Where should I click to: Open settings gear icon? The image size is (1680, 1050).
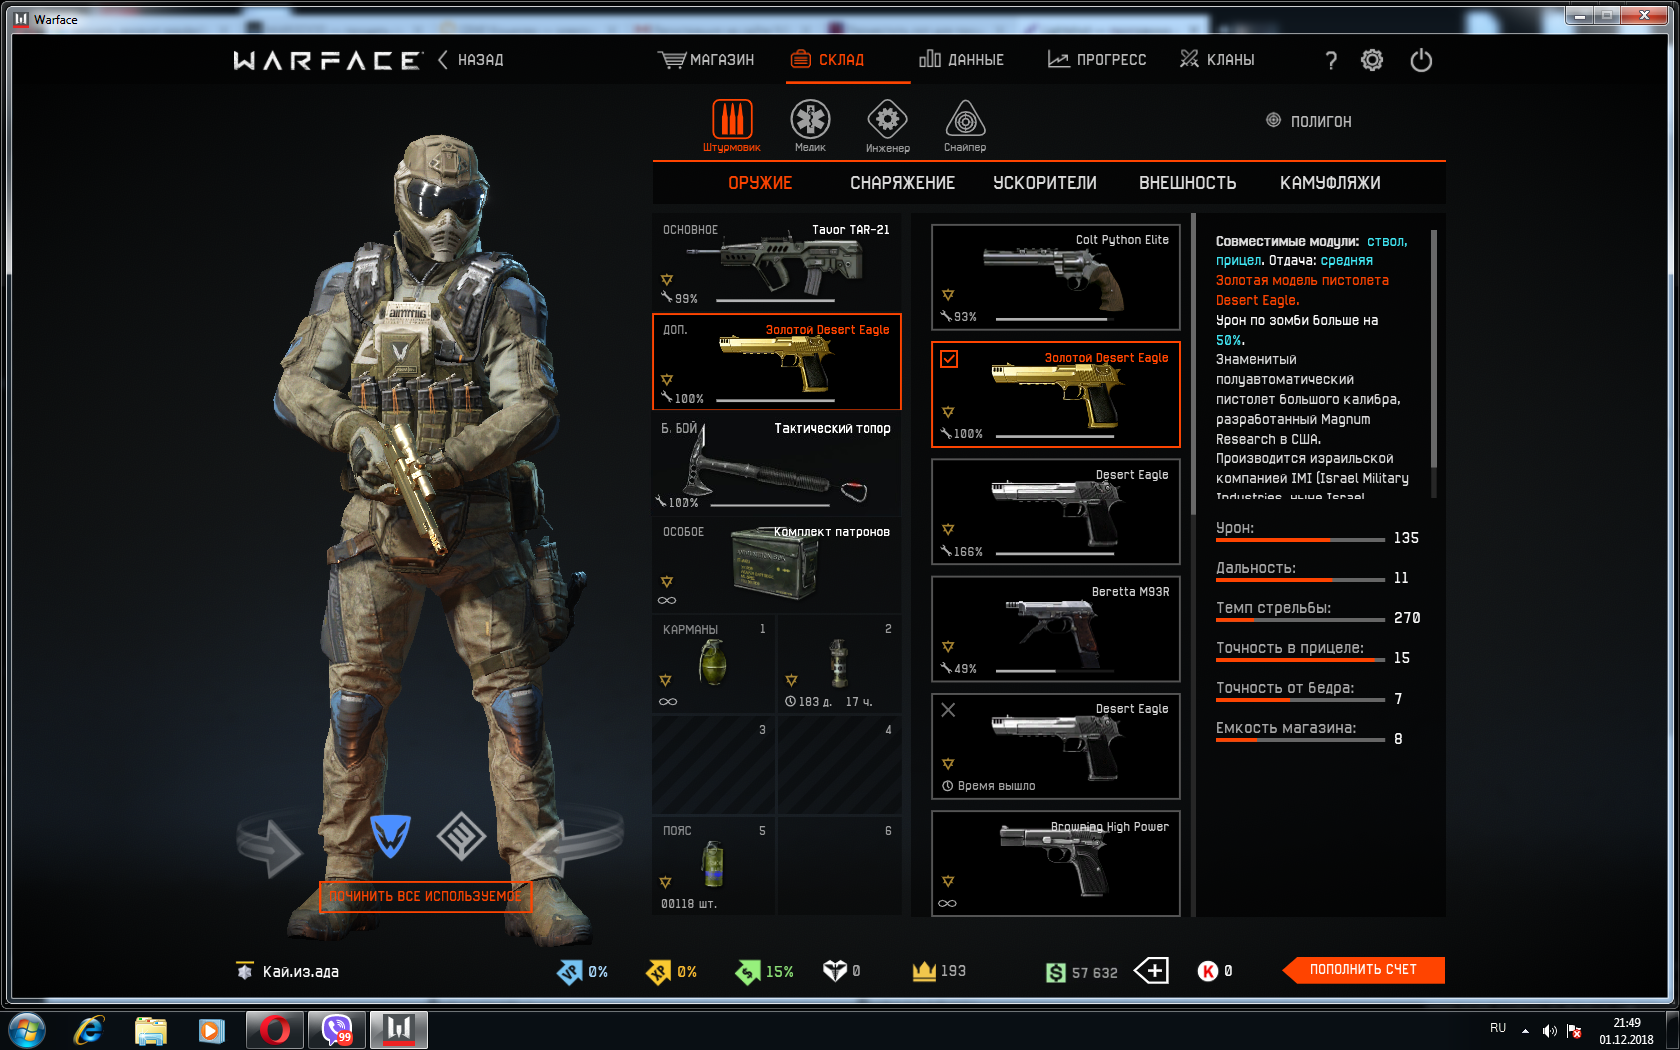pos(1372,60)
